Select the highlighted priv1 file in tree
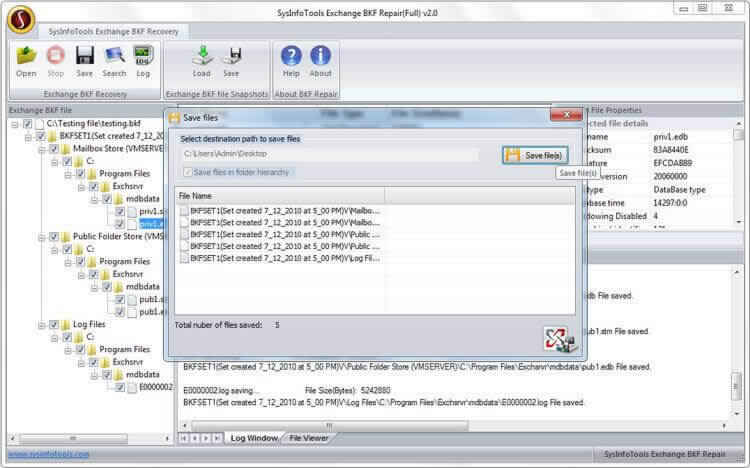The height and width of the screenshot is (468, 750). point(151,223)
